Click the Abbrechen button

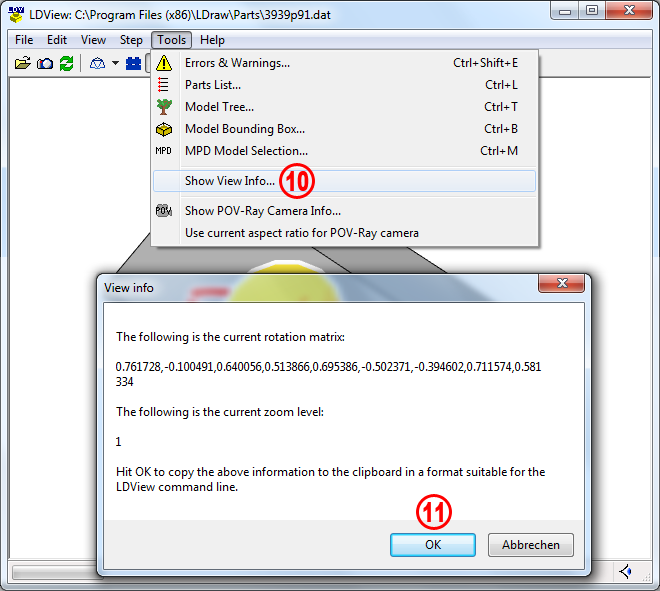click(531, 545)
